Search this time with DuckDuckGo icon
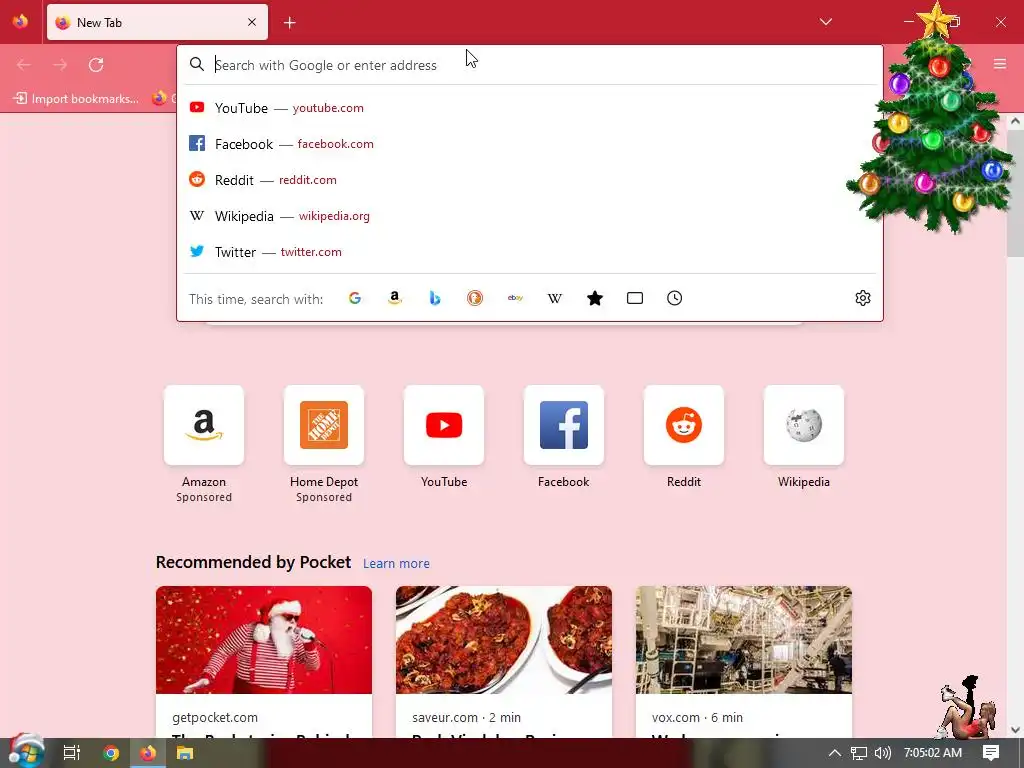This screenshot has height=768, width=1024. [475, 298]
